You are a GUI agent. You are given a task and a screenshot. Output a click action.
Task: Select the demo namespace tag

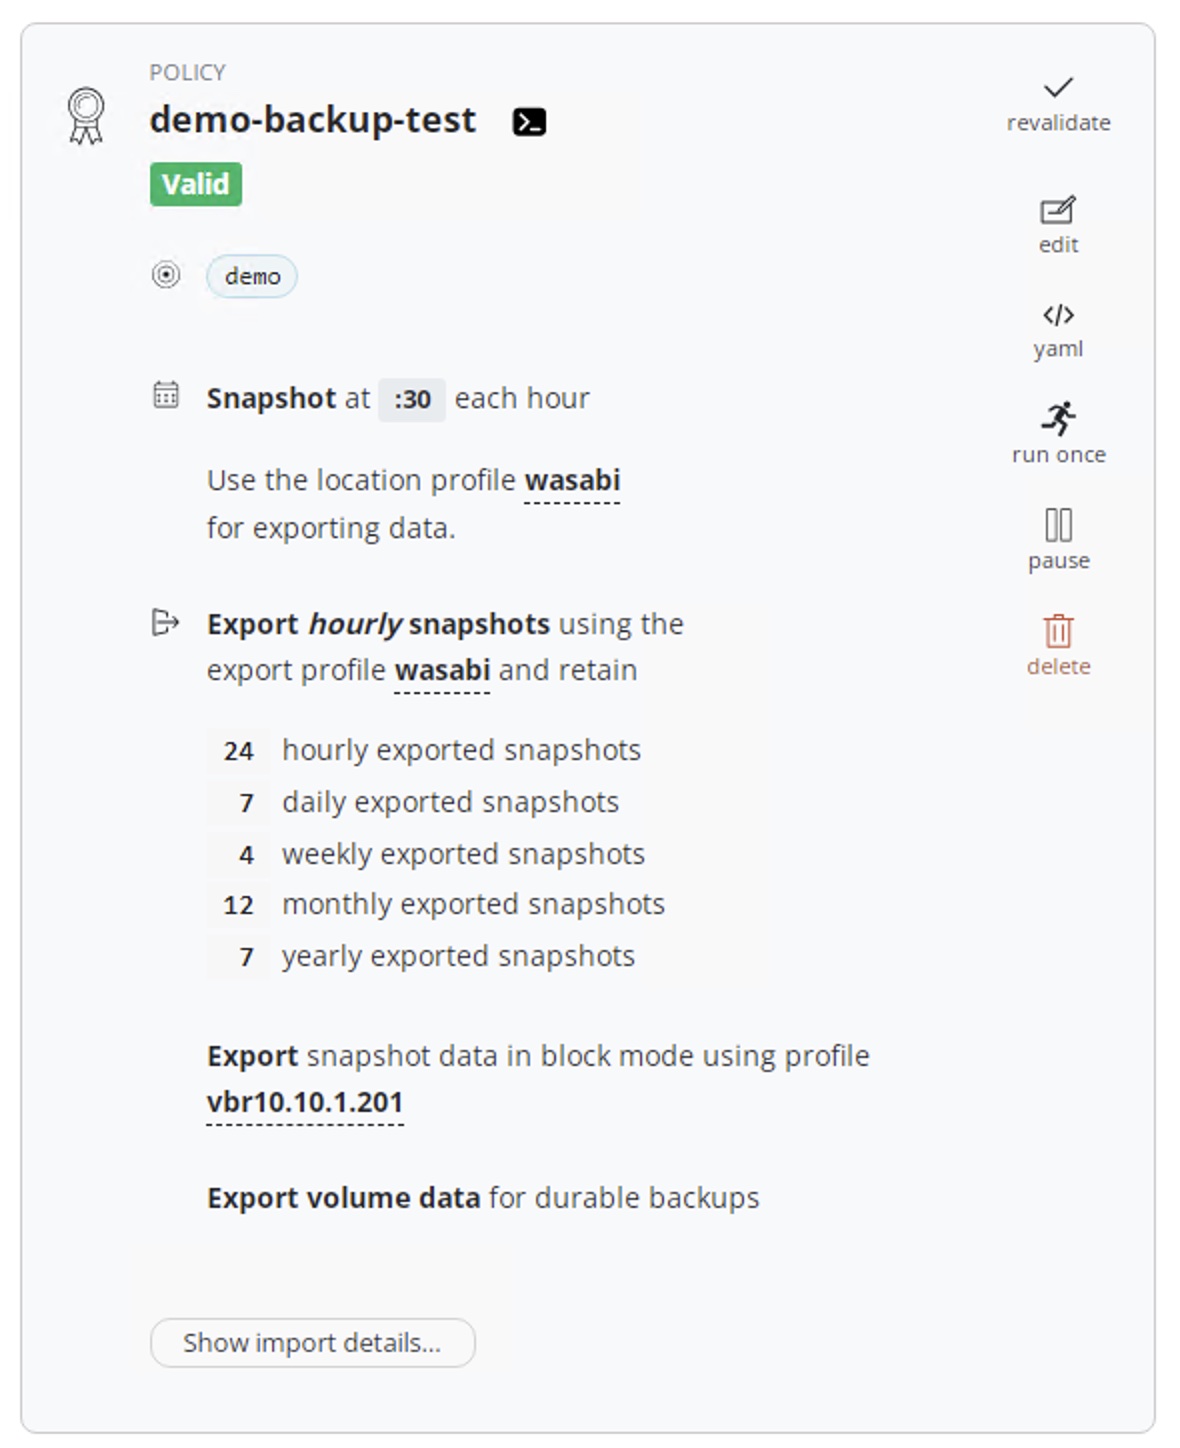(x=252, y=277)
